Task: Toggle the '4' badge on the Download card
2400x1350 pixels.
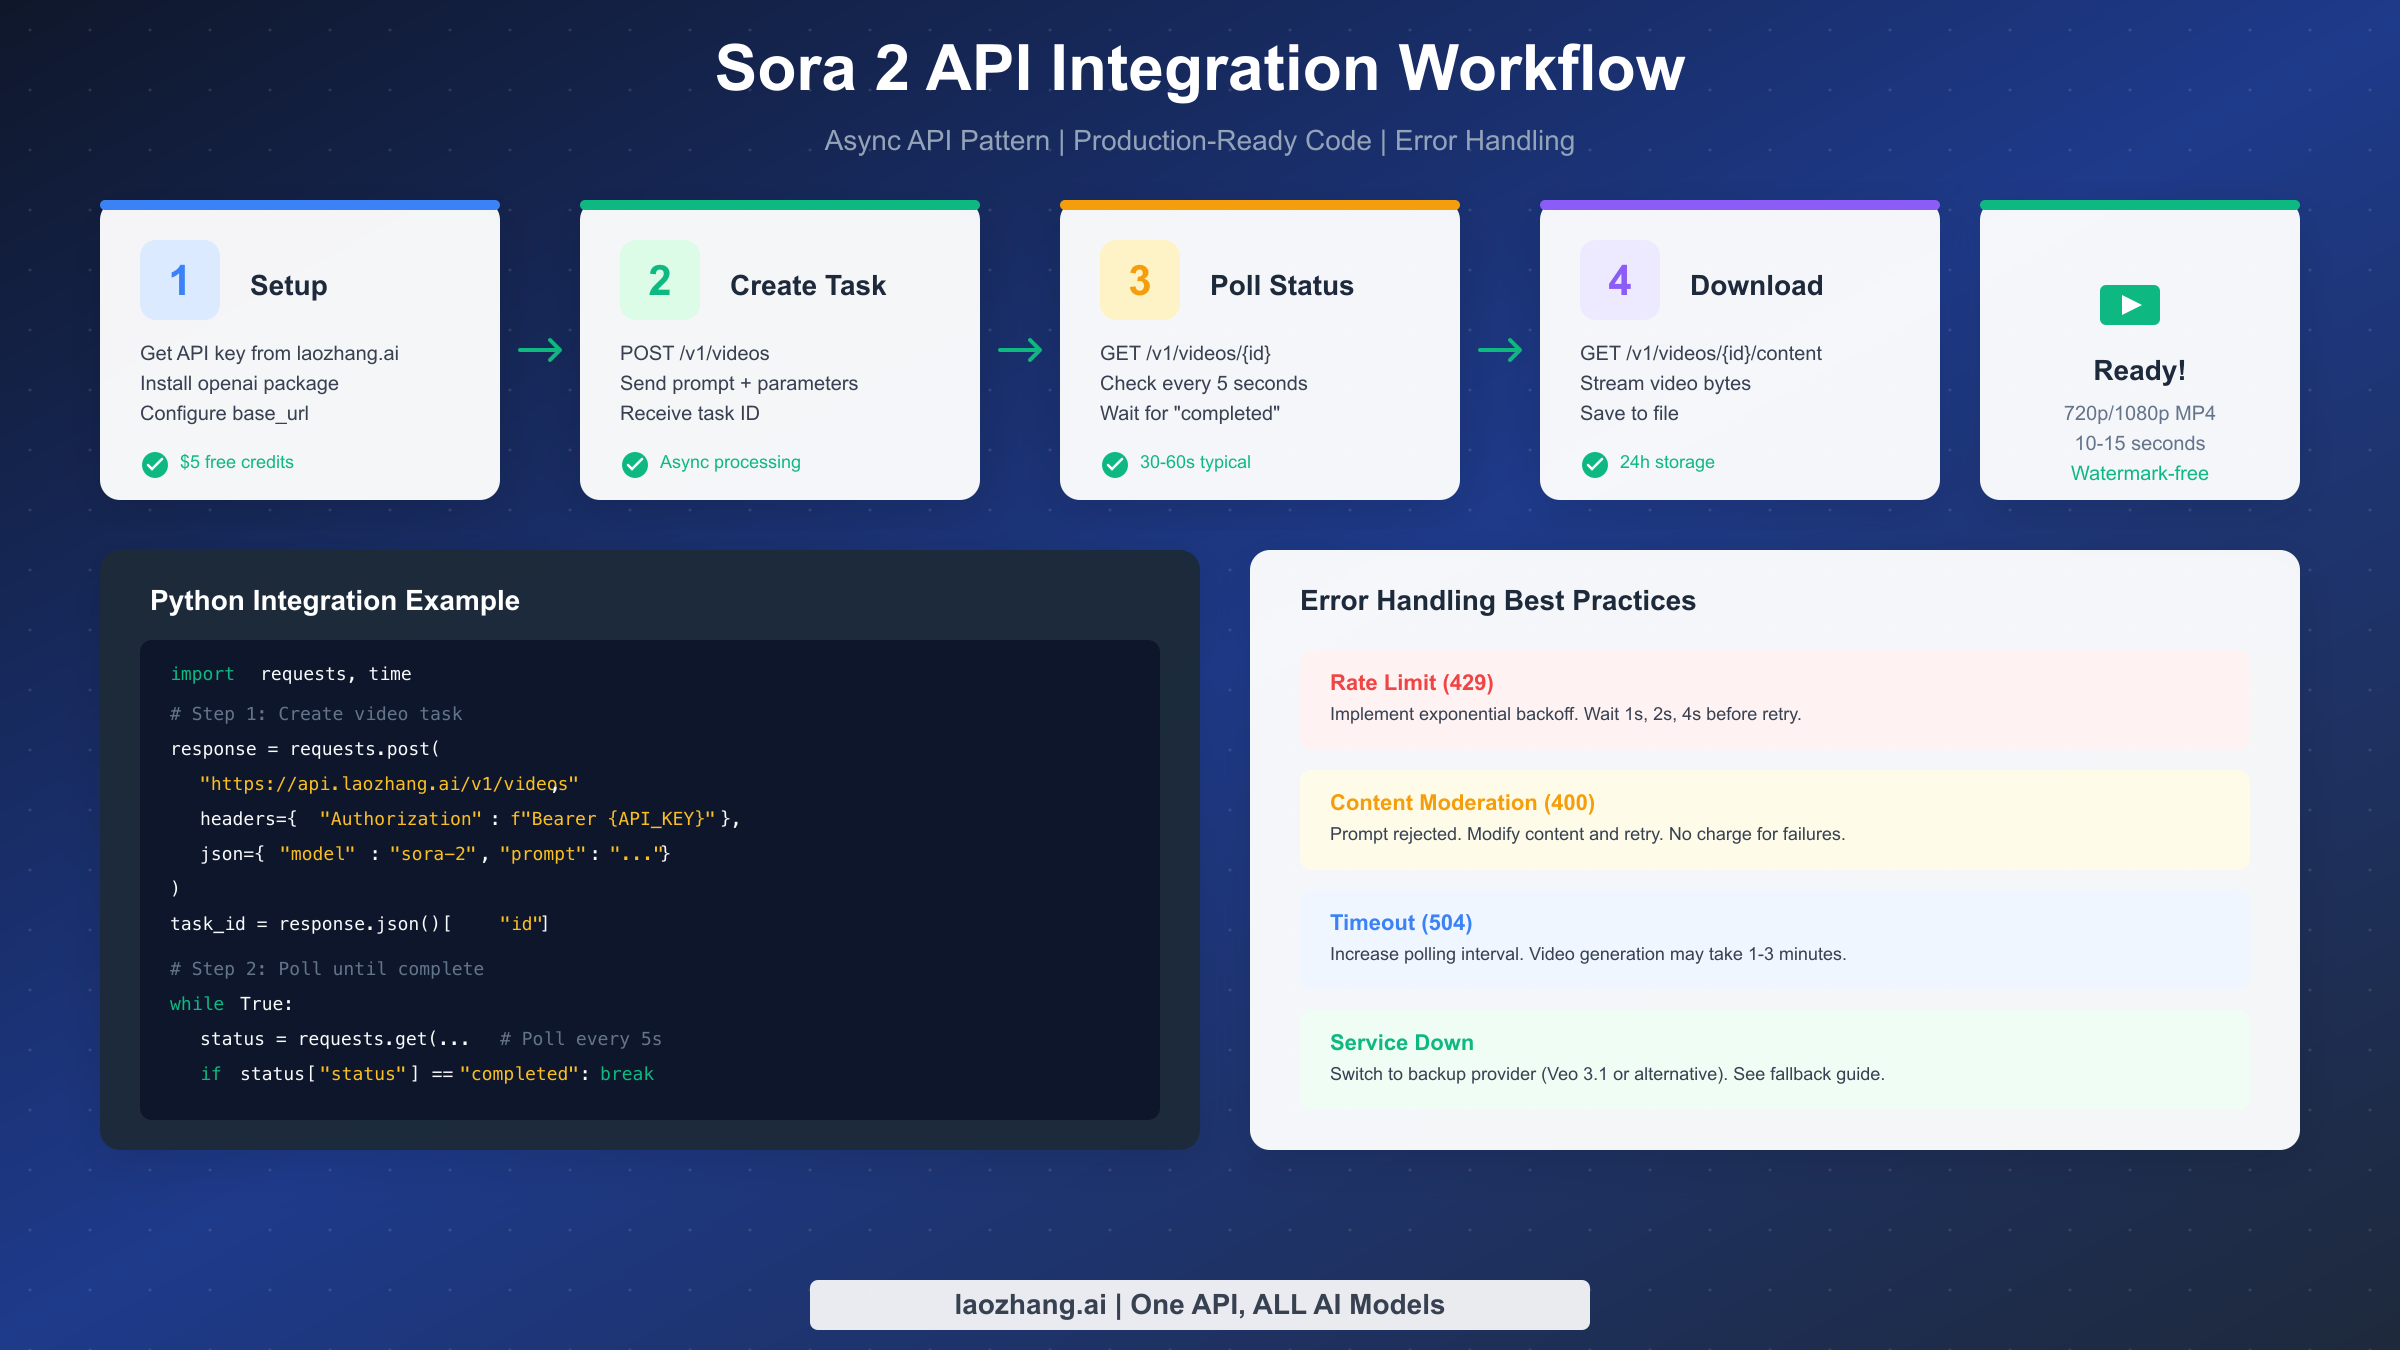Action: click(1618, 281)
